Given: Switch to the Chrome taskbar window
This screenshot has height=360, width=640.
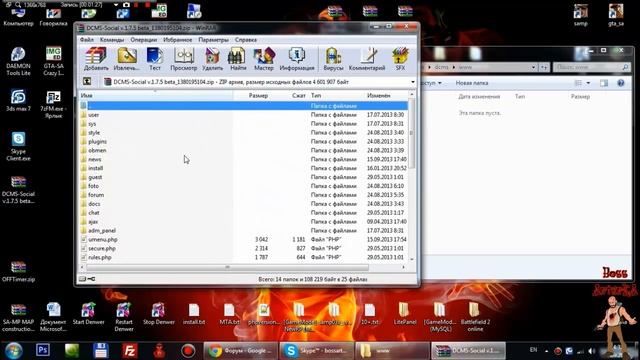Looking at the screenshot, I should point(240,351).
